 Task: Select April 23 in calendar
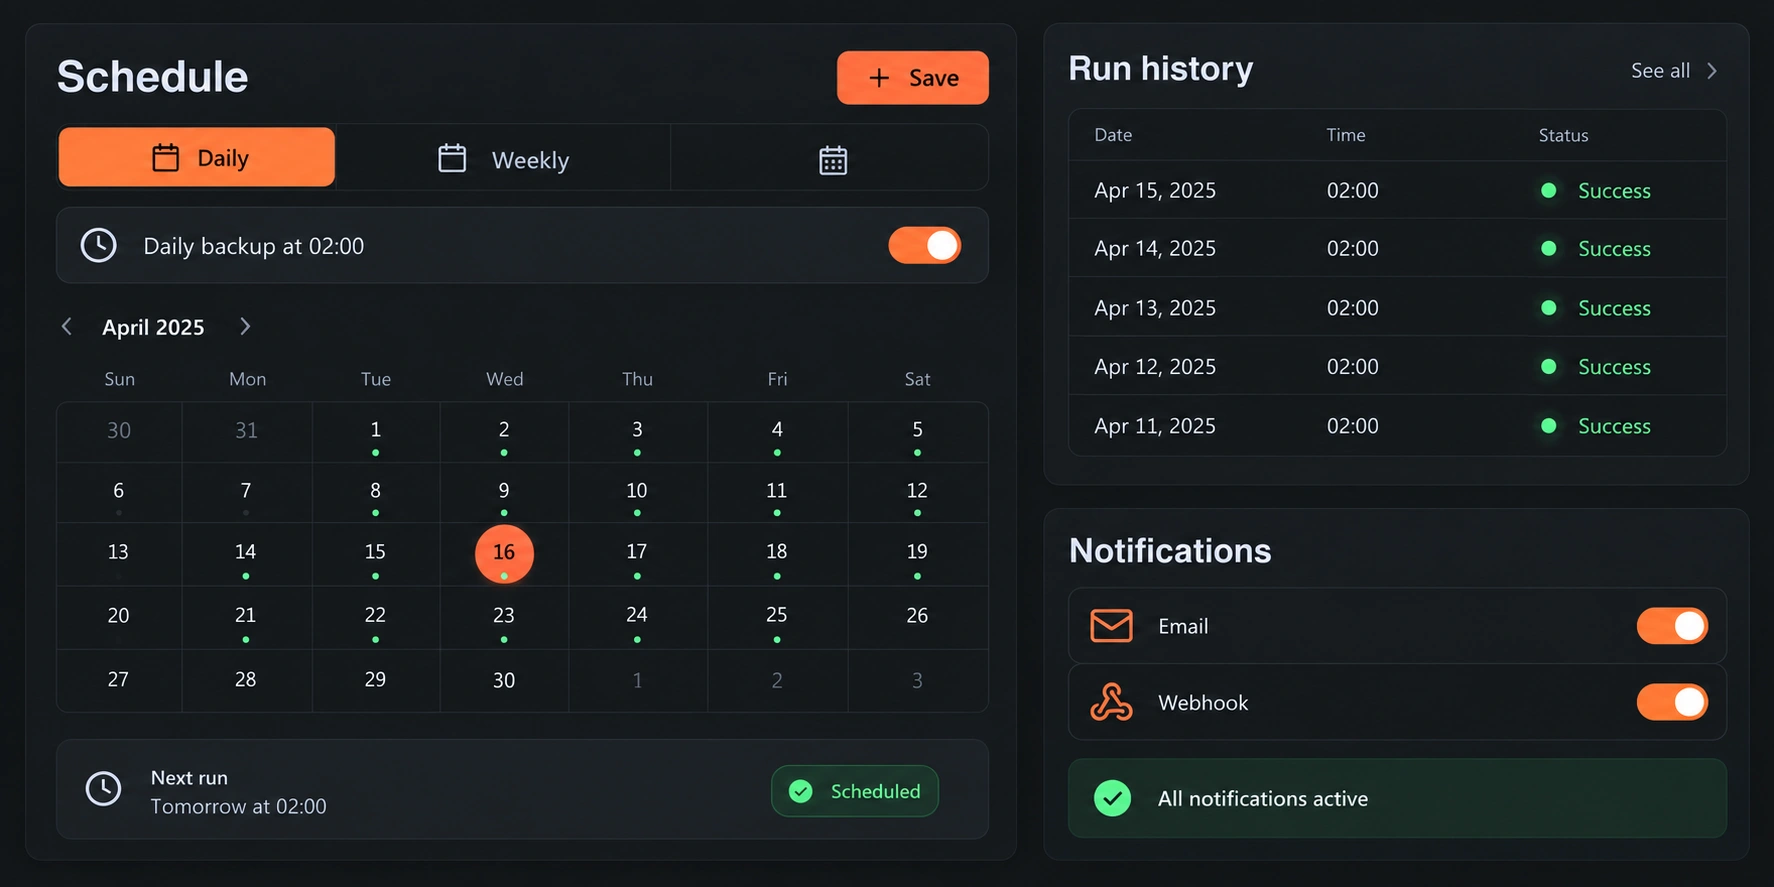point(504,618)
